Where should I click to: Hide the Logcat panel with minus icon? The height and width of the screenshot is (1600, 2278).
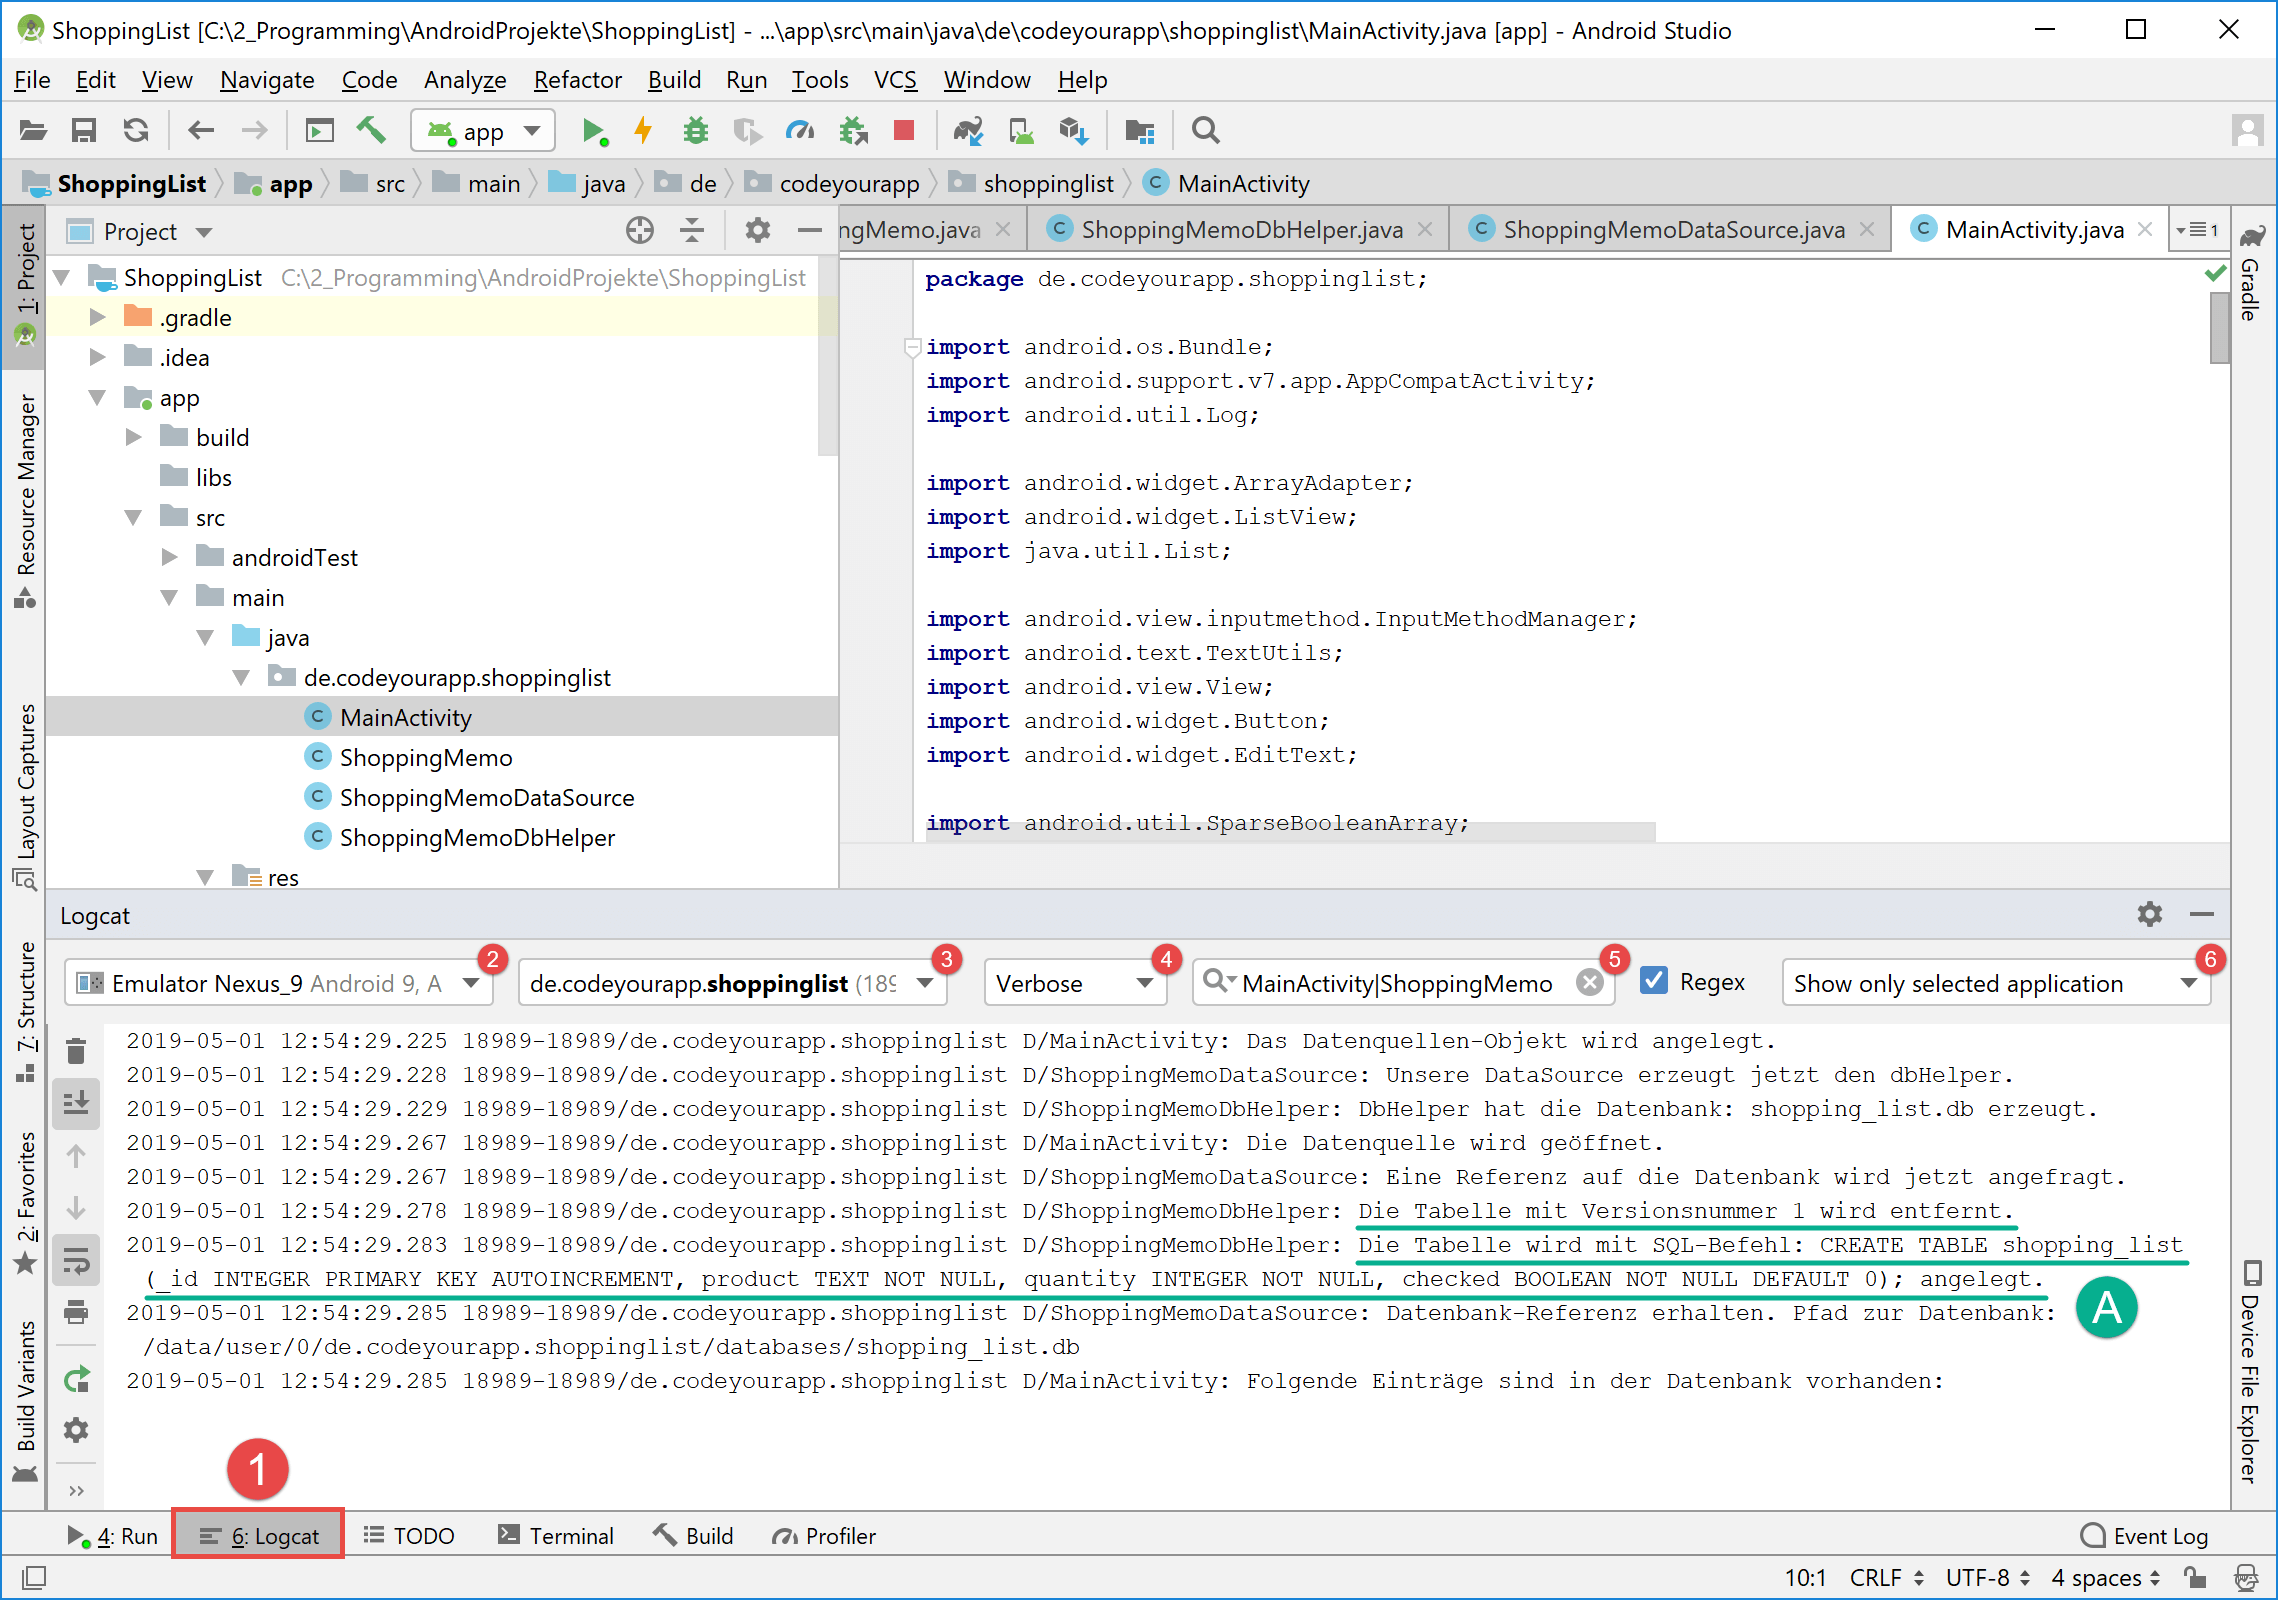pos(2201,914)
